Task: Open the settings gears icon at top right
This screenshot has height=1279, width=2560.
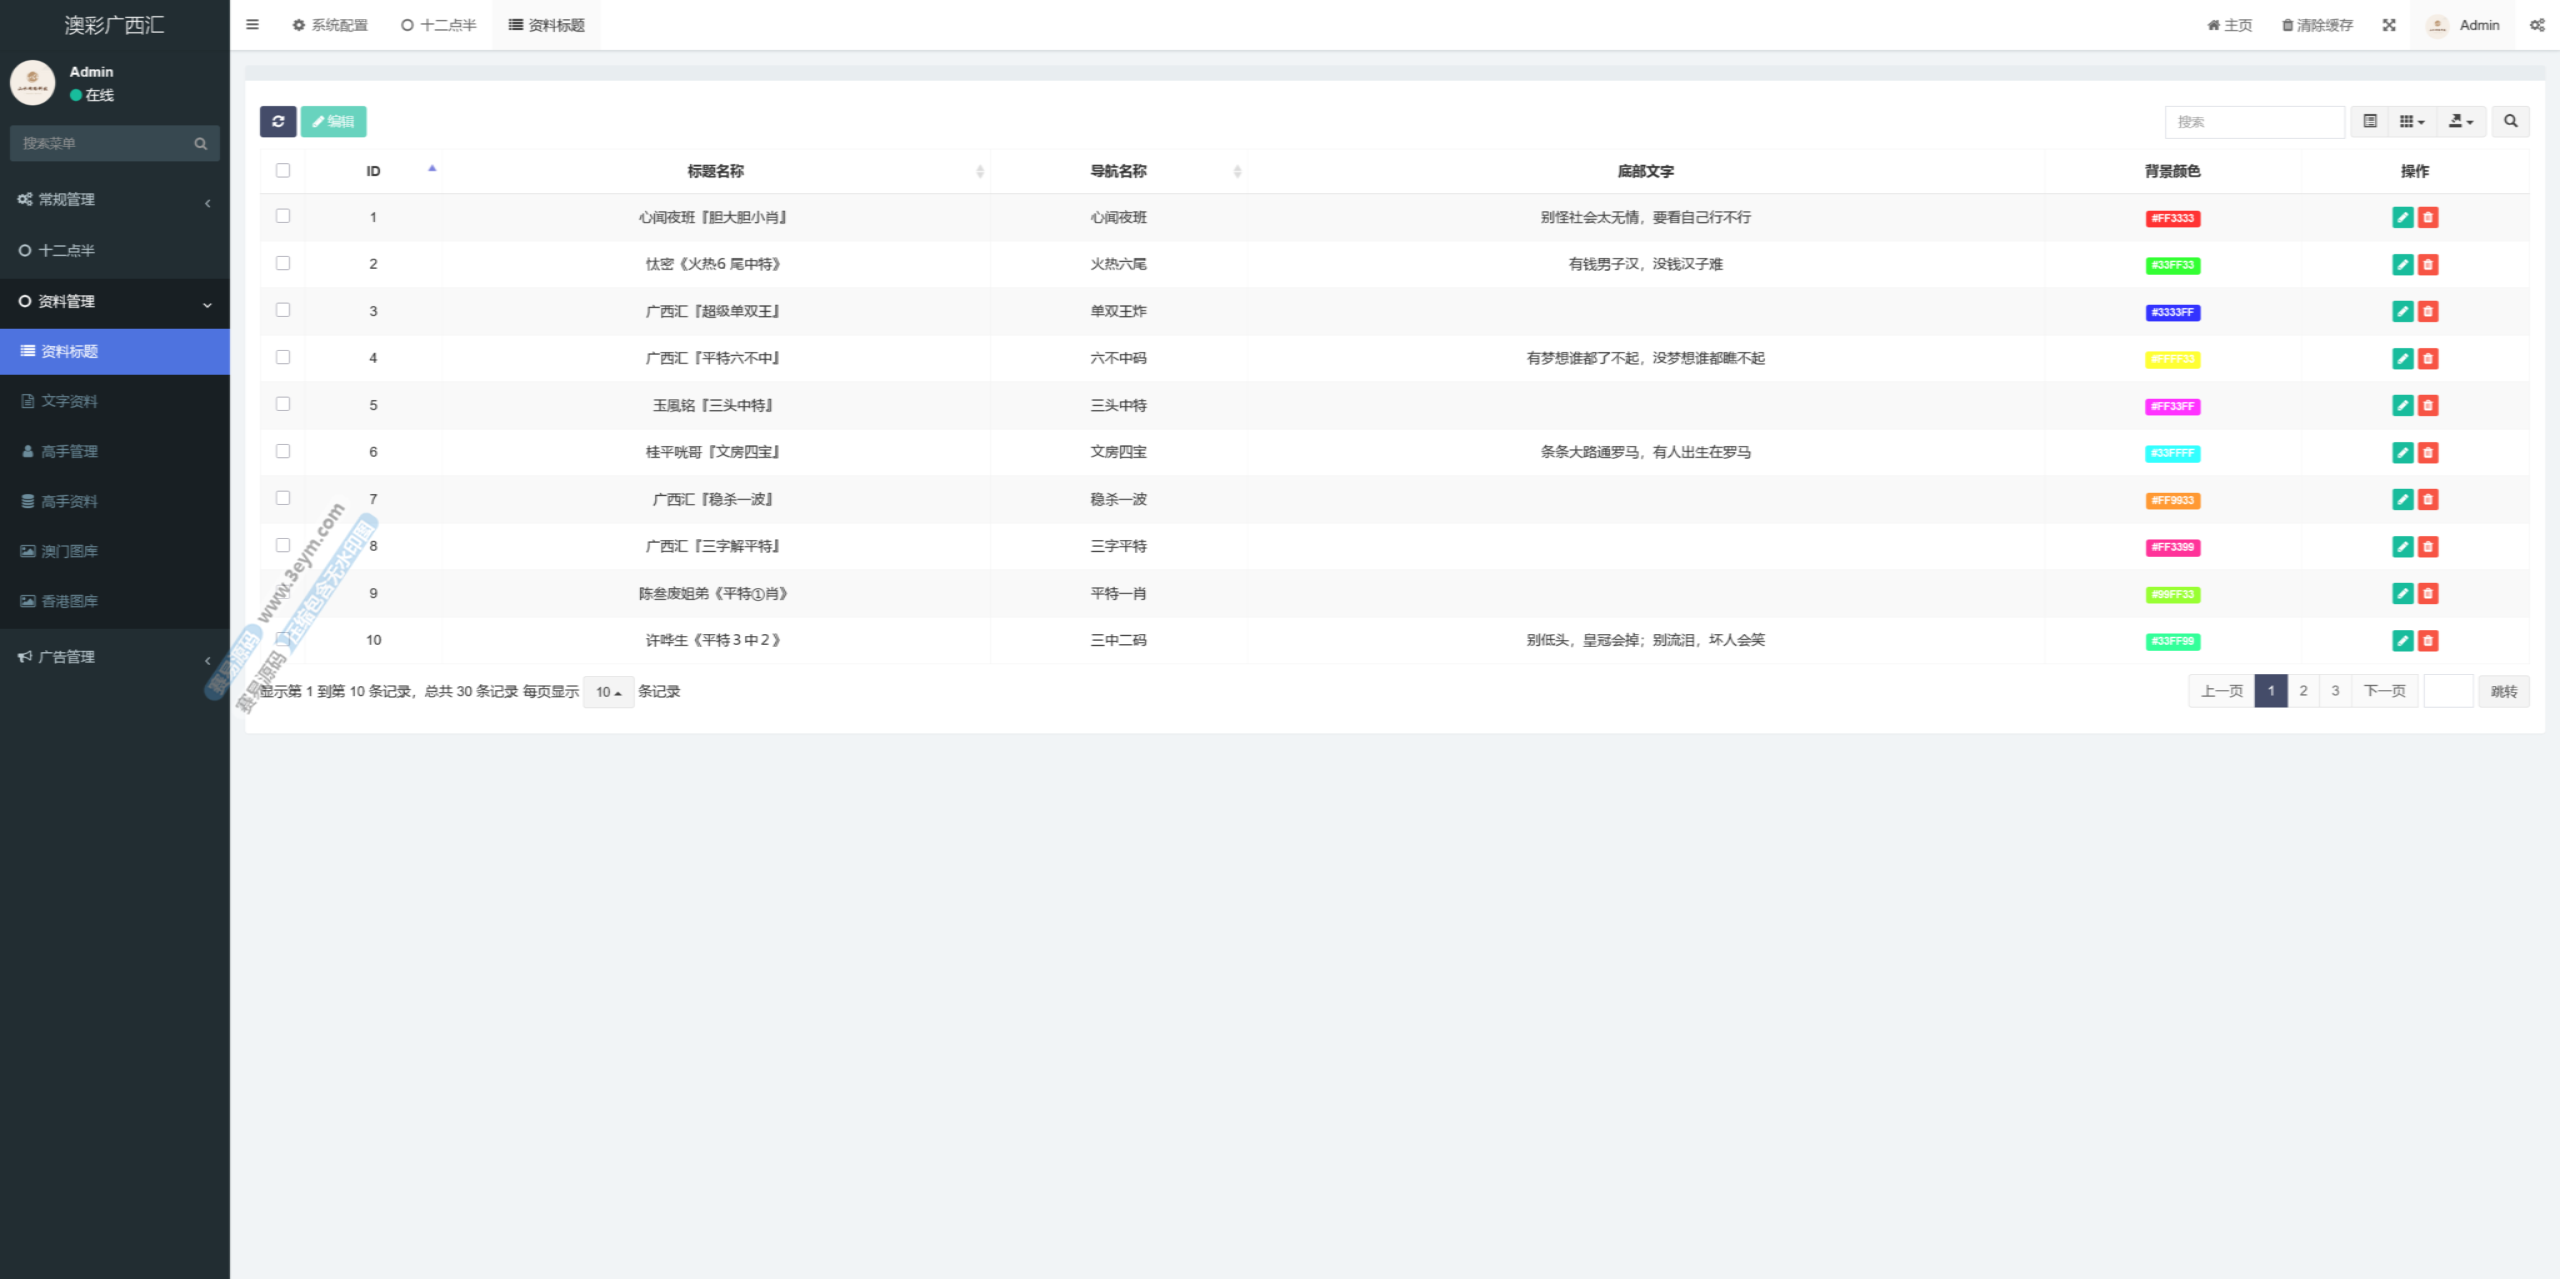Action: coord(2537,25)
